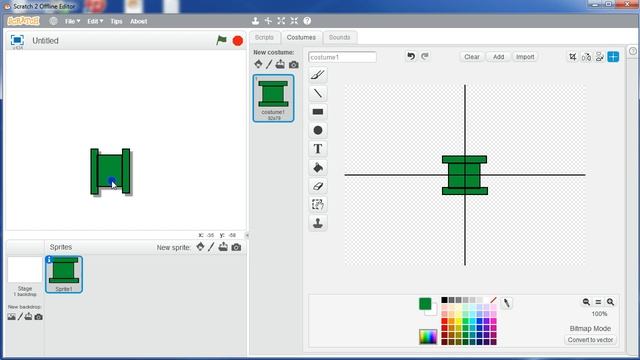The height and width of the screenshot is (360, 640).
Task: Click the red stop button
Action: coord(238,40)
